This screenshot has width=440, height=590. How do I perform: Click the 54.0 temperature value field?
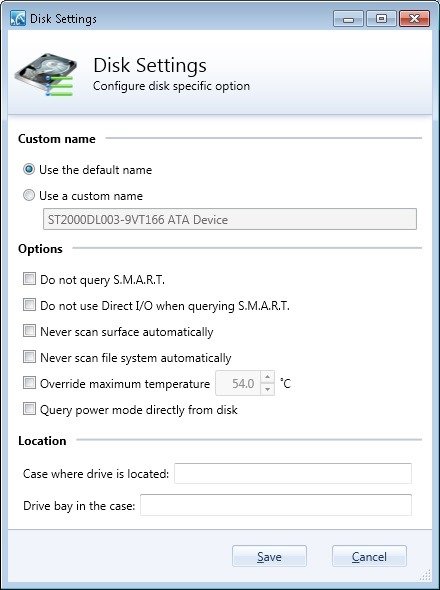point(238,383)
